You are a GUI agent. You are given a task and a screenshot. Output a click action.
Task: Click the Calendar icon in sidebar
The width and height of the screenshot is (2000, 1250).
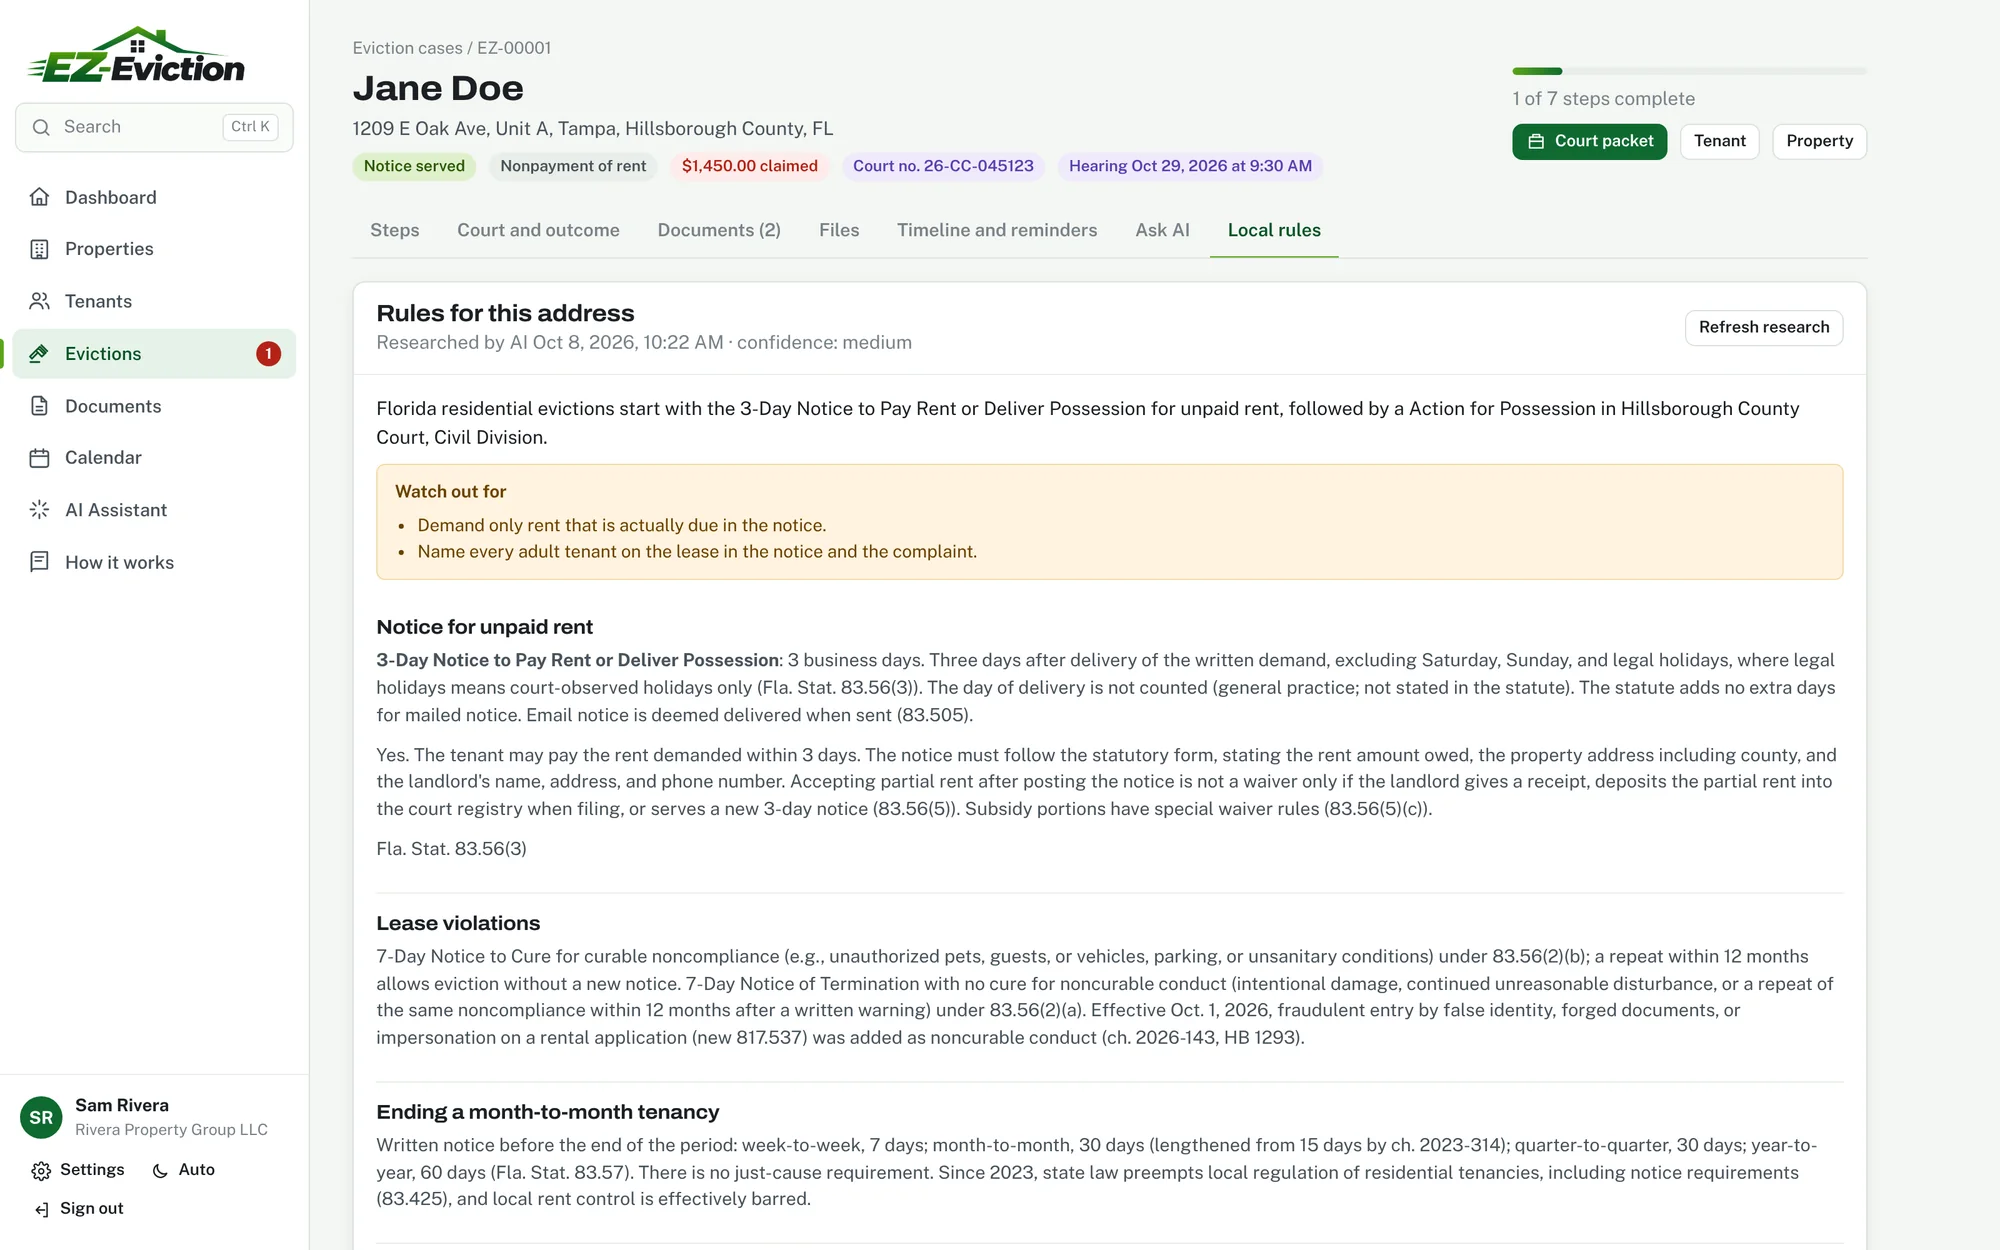pyautogui.click(x=39, y=458)
